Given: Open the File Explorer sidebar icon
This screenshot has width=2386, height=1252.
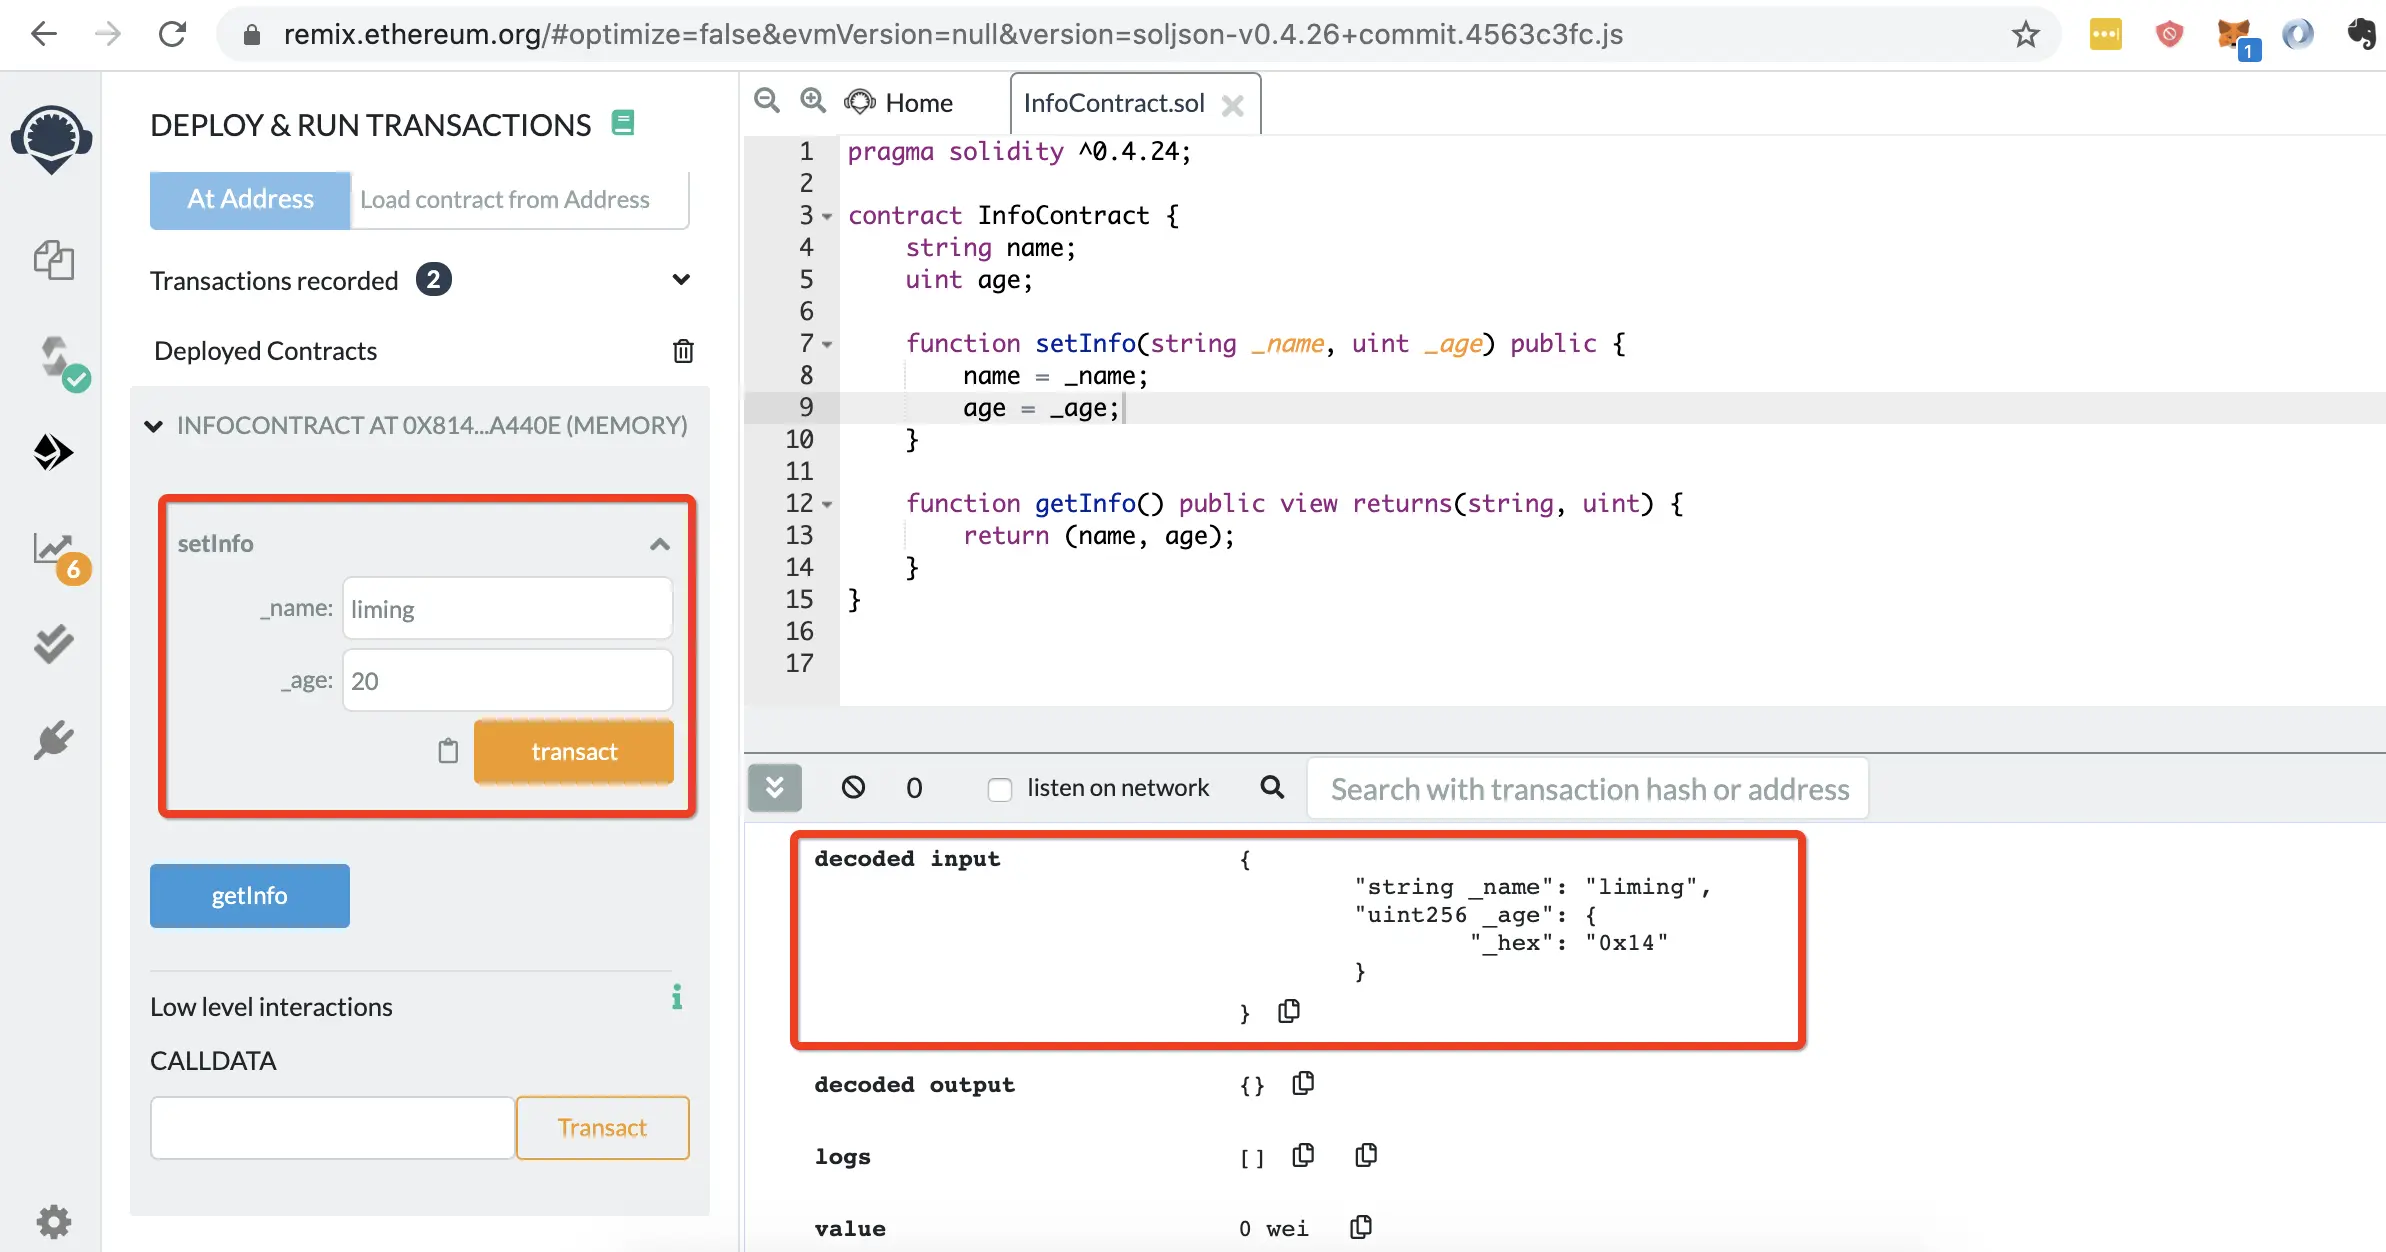Looking at the screenshot, I should click(53, 260).
